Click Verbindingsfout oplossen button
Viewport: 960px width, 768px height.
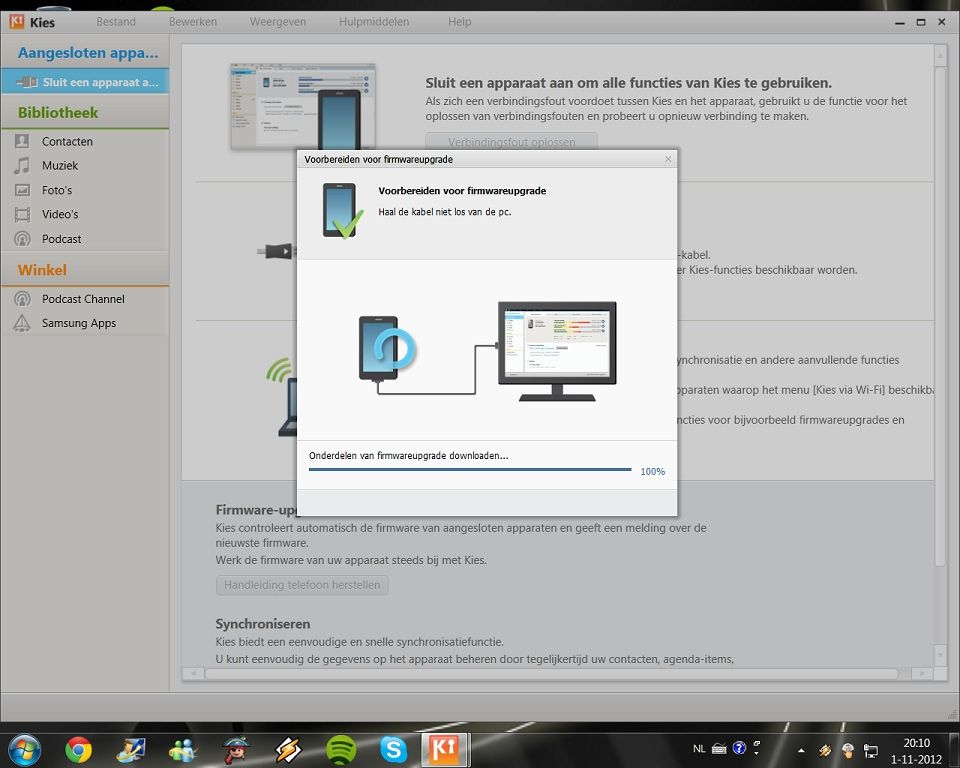pos(511,141)
